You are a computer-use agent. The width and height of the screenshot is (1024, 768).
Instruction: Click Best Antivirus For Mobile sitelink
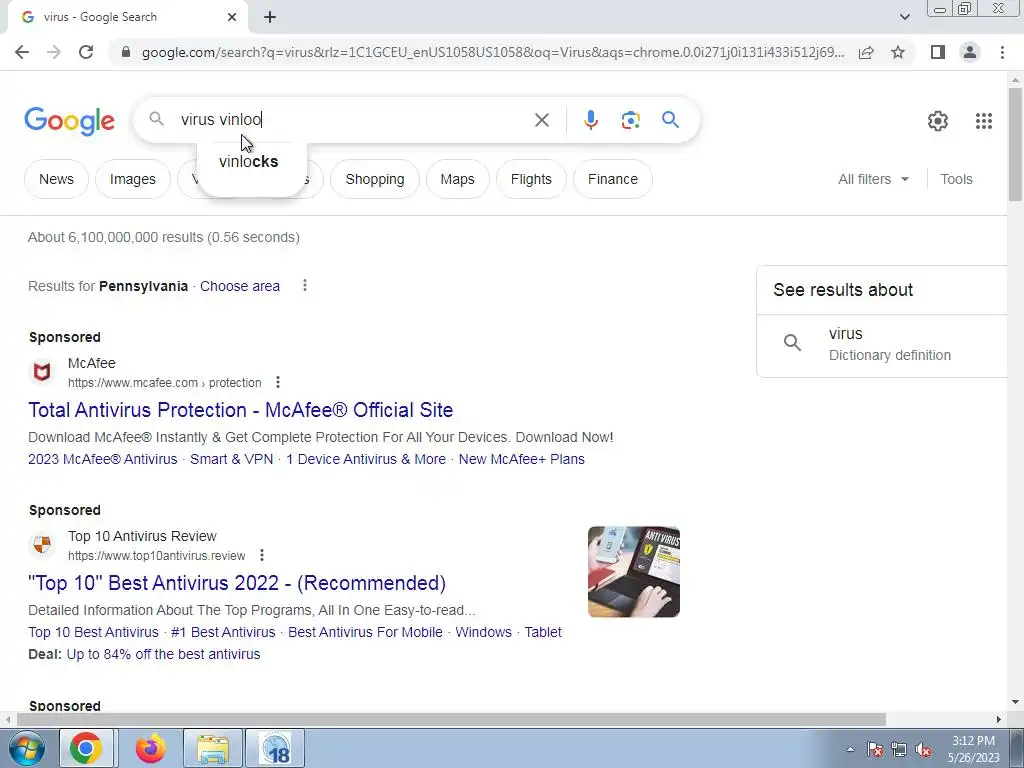point(365,632)
